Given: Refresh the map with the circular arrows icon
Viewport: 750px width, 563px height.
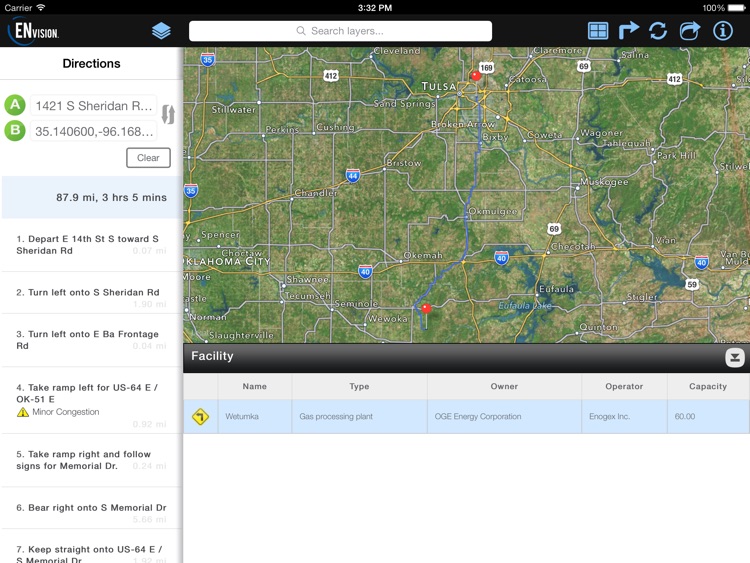Looking at the screenshot, I should tap(658, 31).
